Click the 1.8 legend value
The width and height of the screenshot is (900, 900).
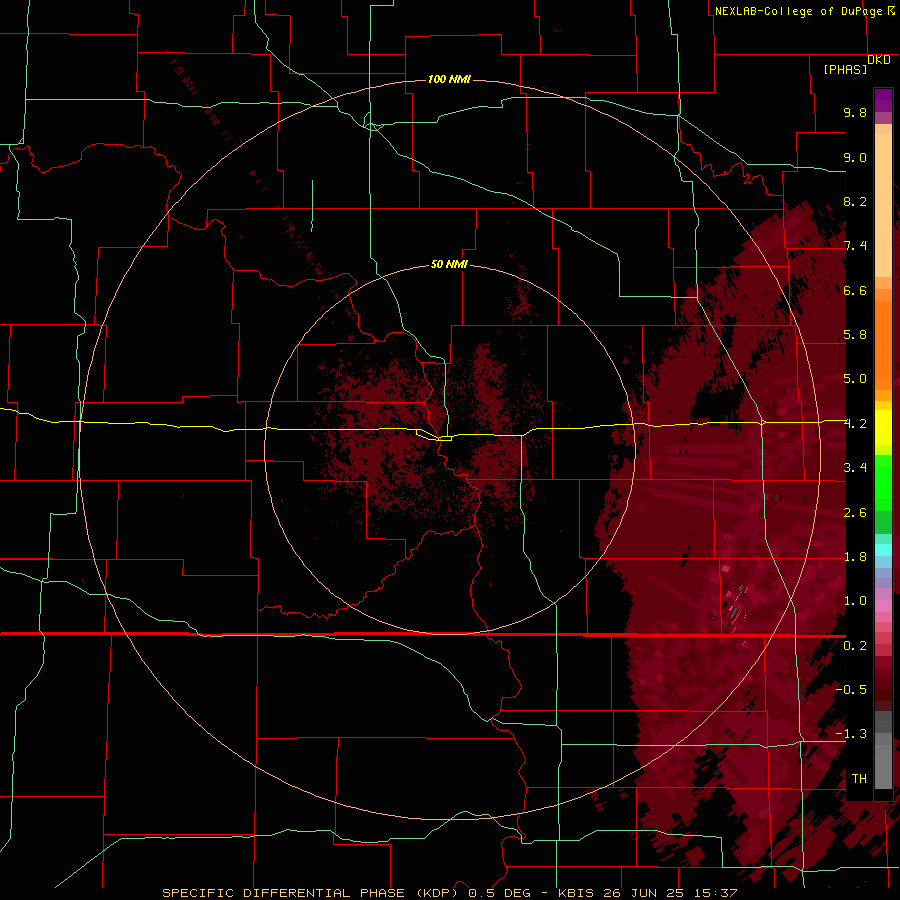tap(855, 557)
